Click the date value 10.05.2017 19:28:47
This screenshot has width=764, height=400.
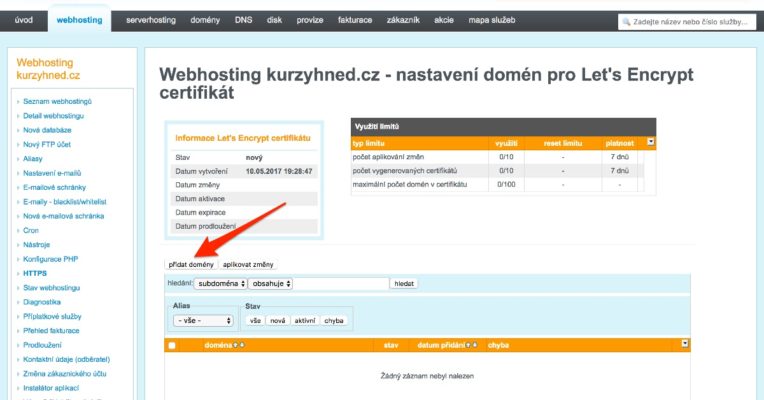[279, 171]
